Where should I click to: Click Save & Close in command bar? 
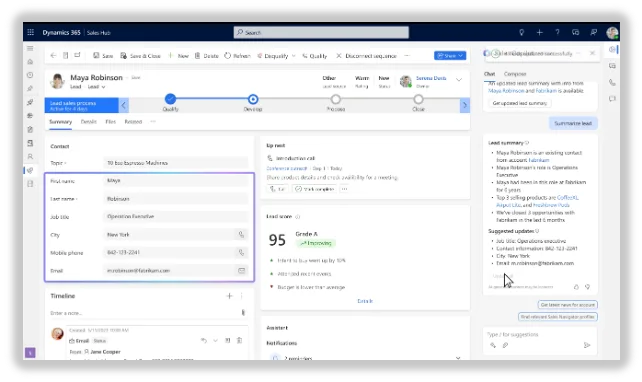click(x=140, y=56)
